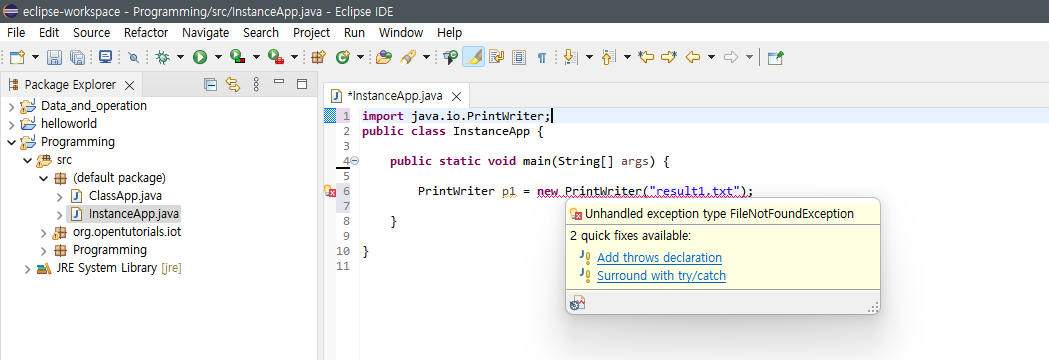
Task: Open the External Tools dropdown arrow
Action: coord(294,58)
